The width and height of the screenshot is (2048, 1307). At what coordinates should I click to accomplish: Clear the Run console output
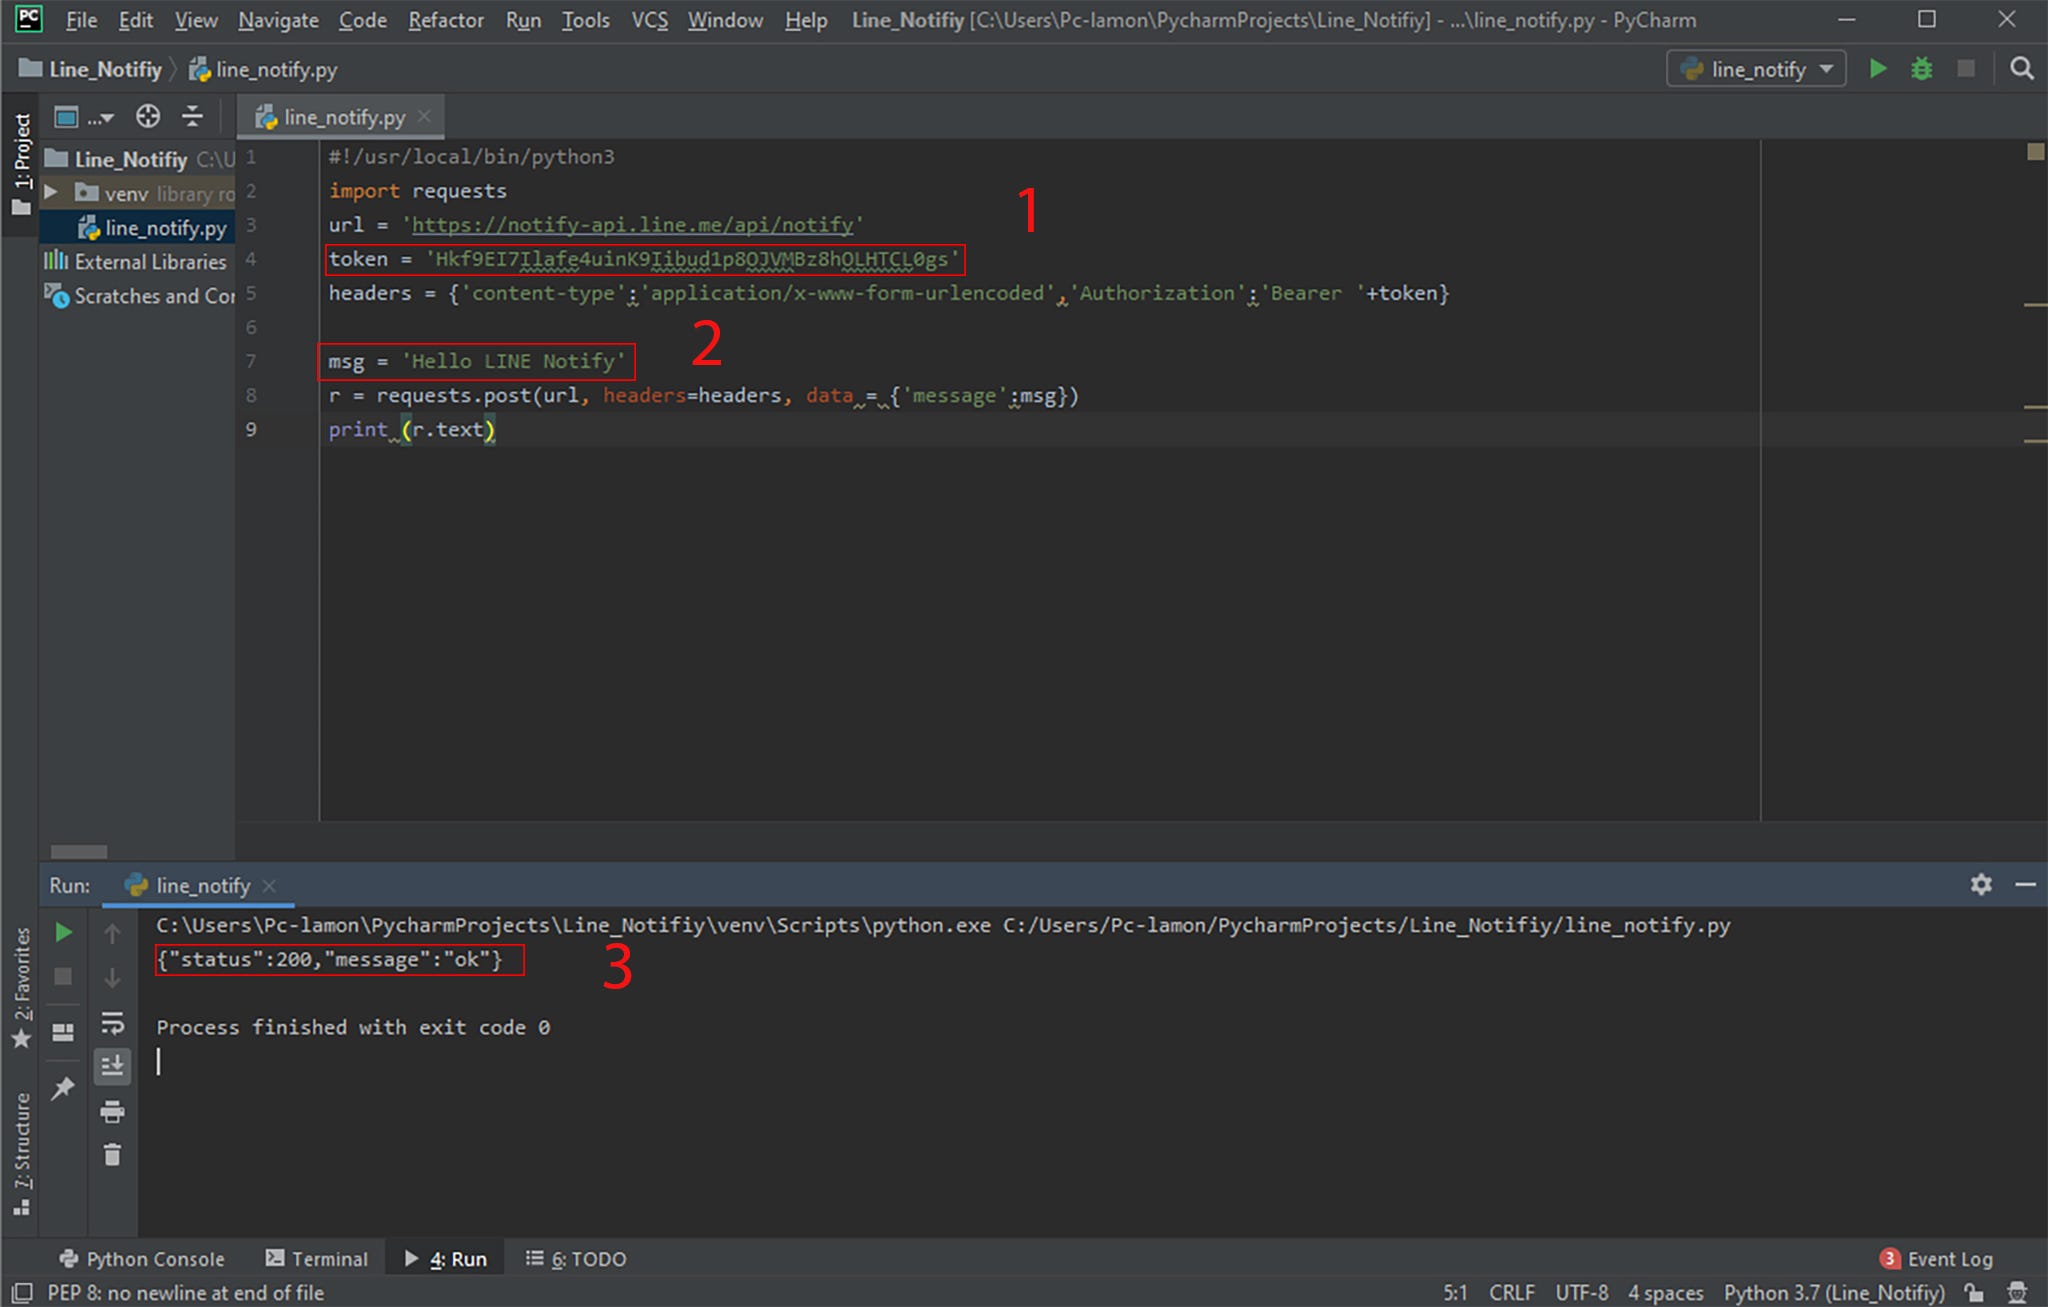pyautogui.click(x=112, y=1155)
